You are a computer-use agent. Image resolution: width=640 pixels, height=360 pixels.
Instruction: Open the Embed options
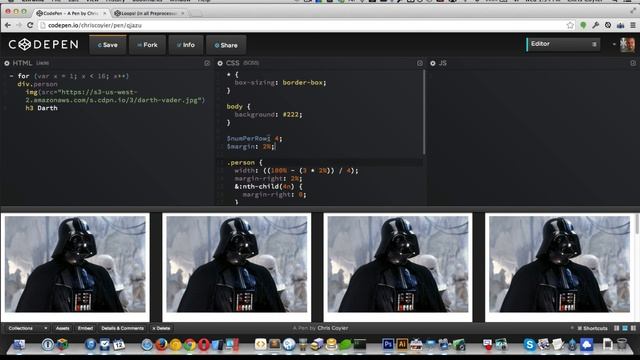[85, 328]
